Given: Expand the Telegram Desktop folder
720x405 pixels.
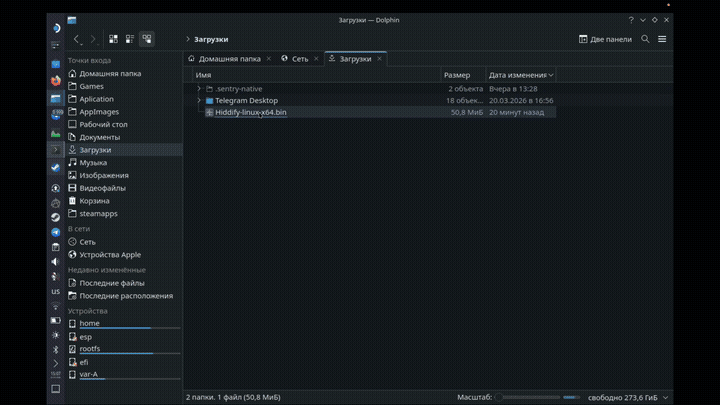Looking at the screenshot, I should coord(199,100).
